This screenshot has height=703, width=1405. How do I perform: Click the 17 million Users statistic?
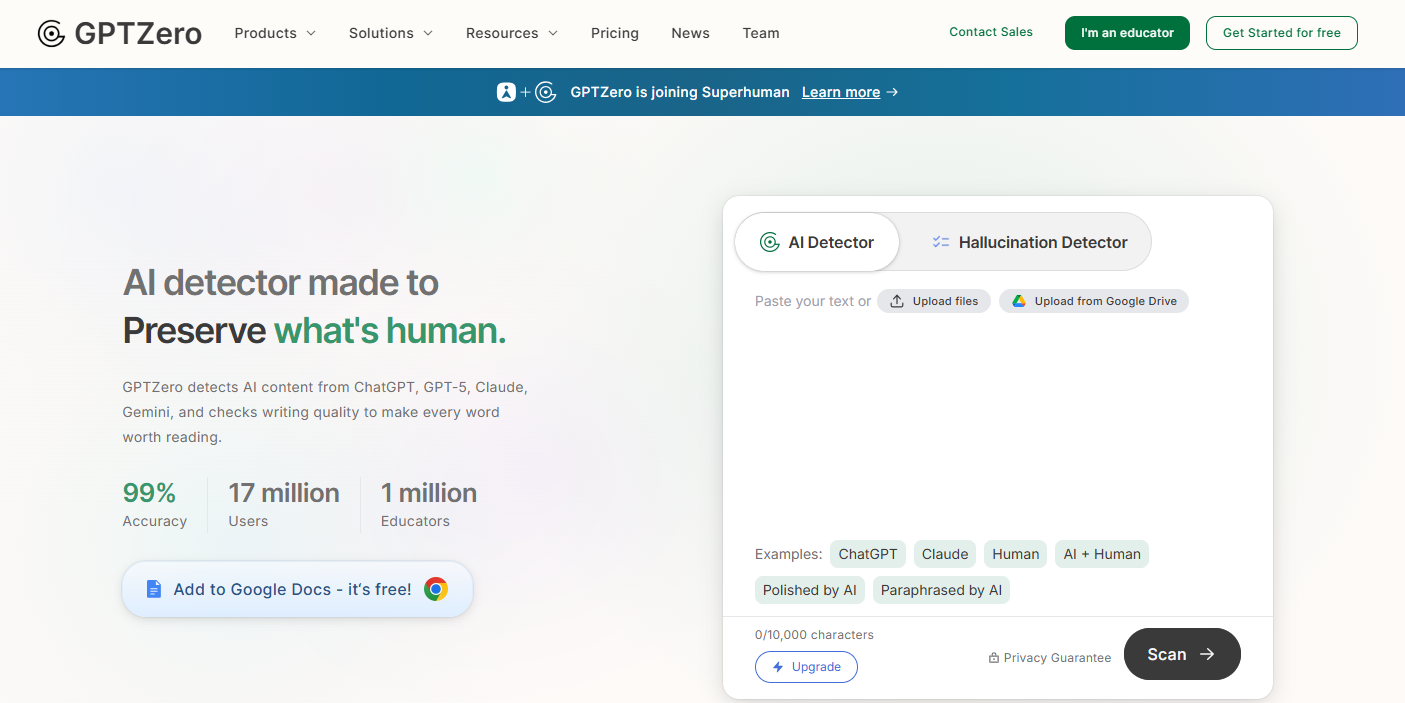(x=284, y=505)
